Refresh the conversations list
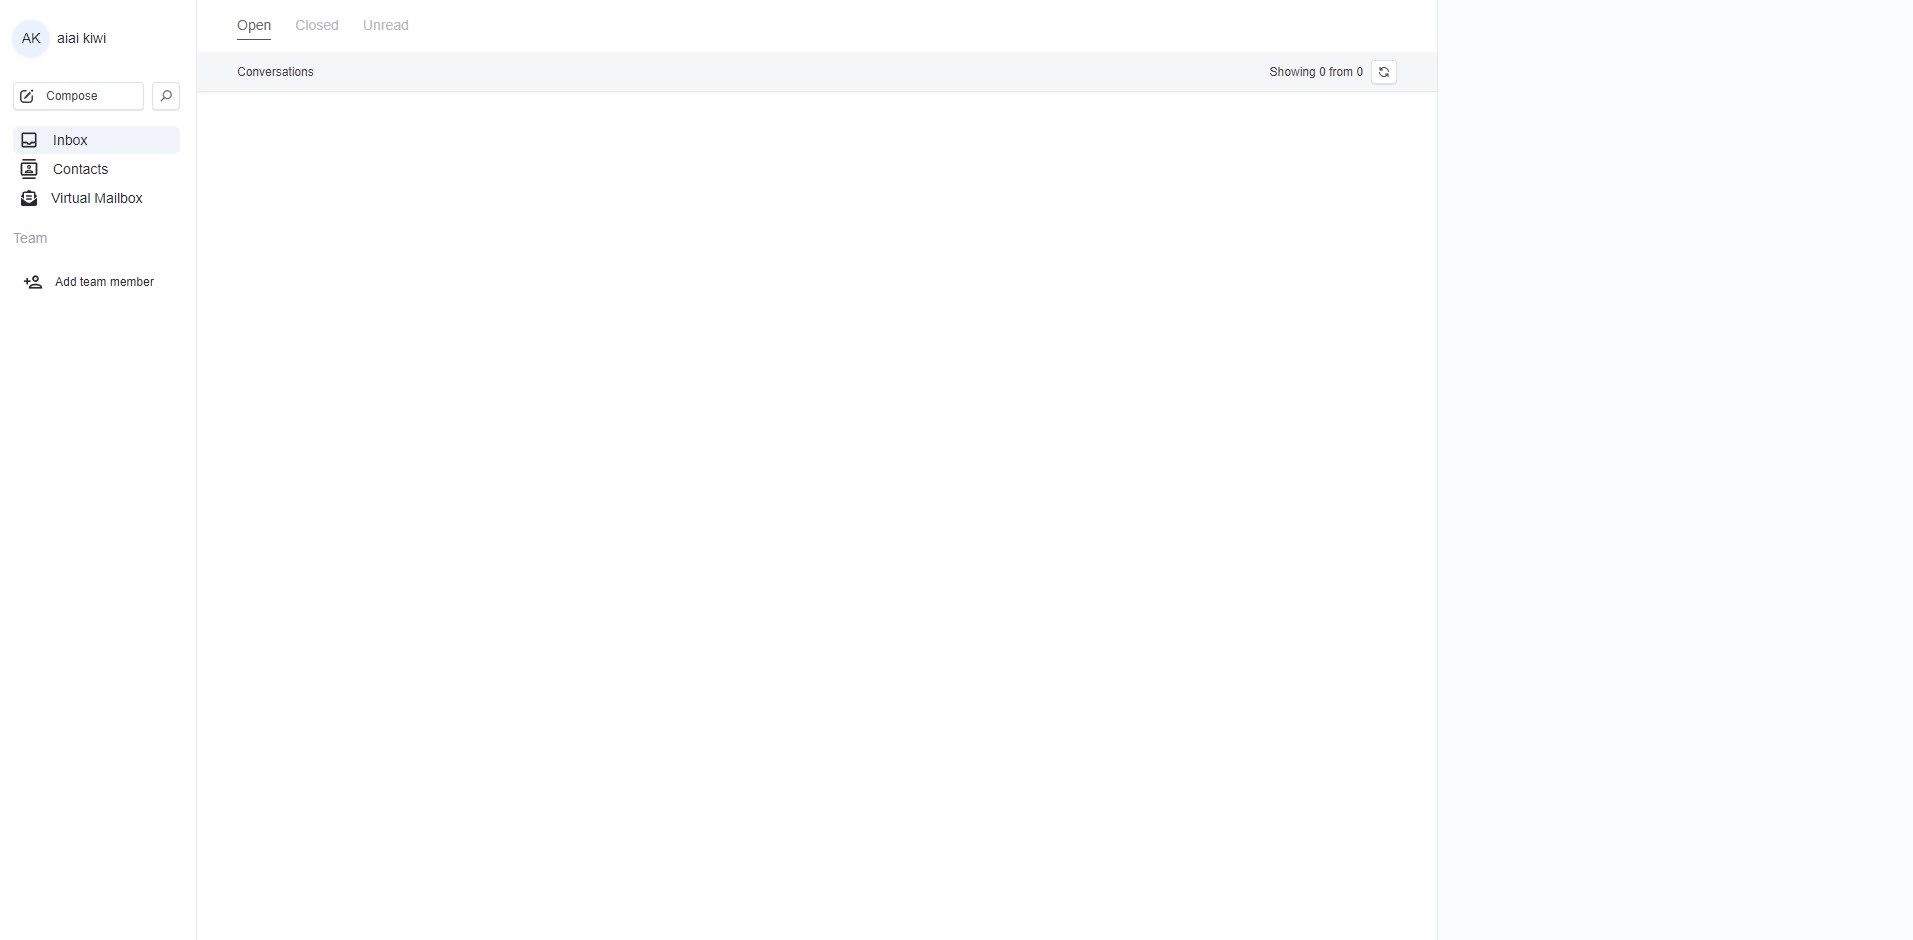 pos(1384,72)
